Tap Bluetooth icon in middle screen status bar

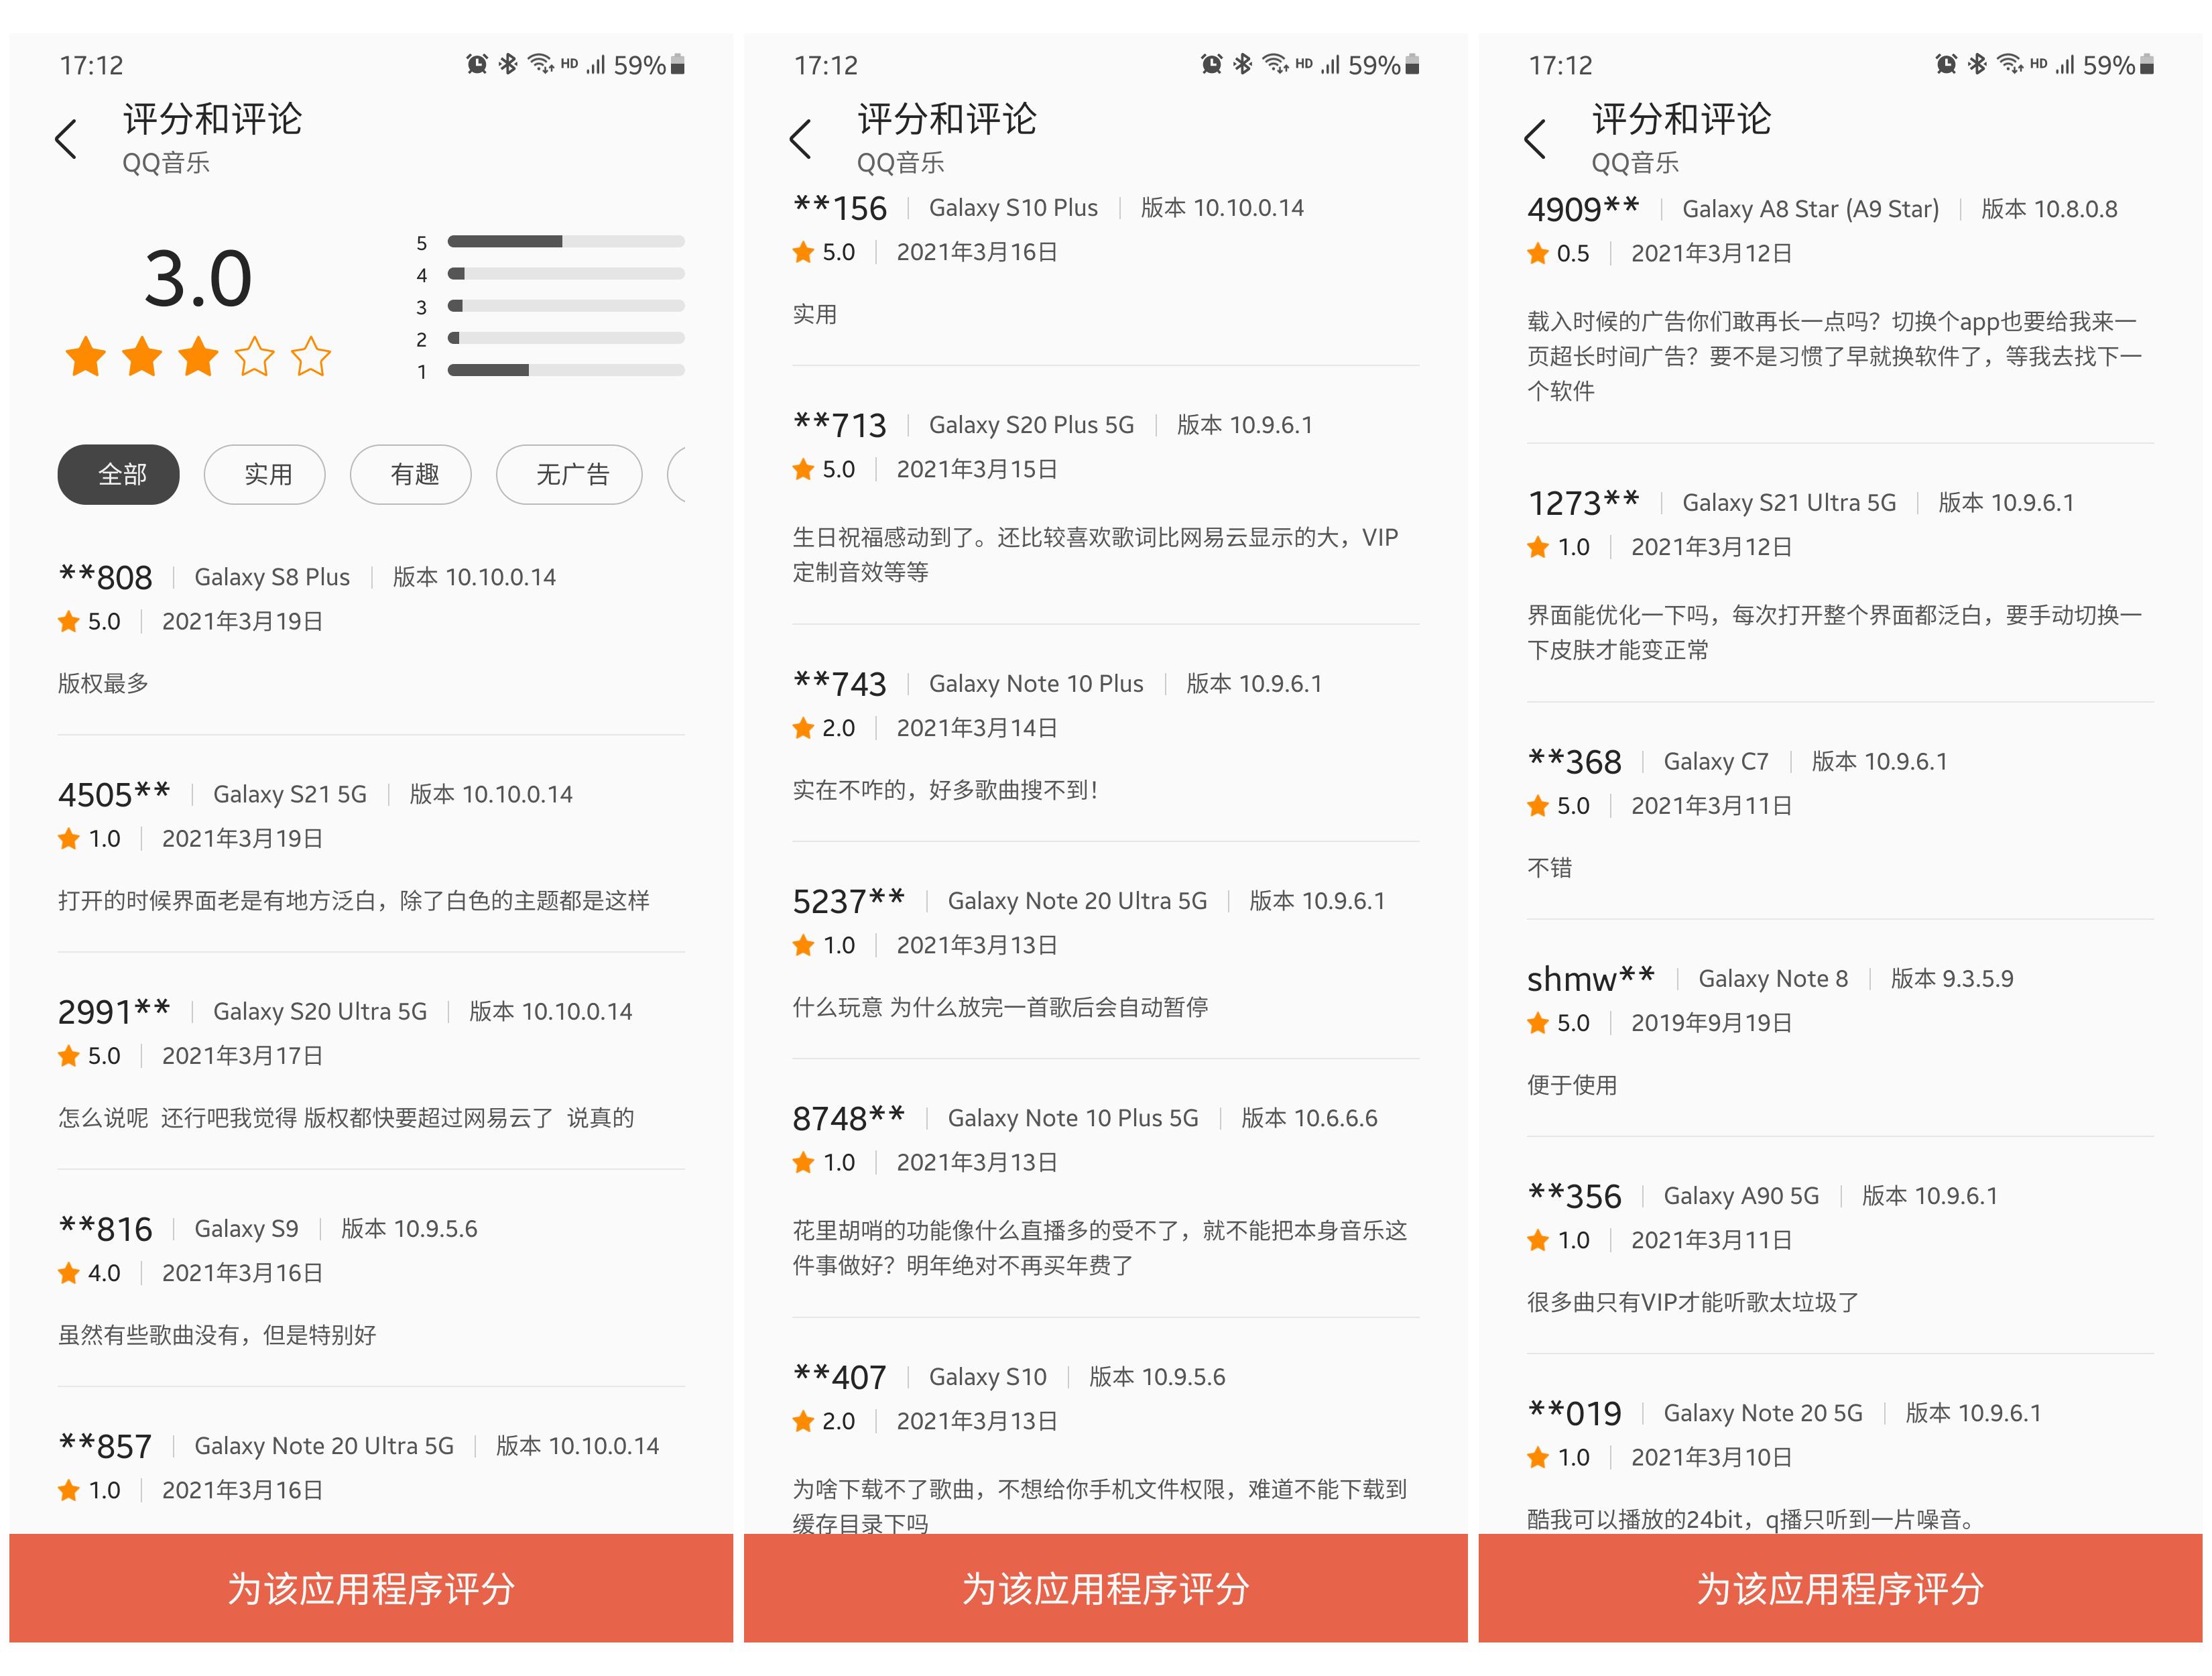[x=1242, y=65]
